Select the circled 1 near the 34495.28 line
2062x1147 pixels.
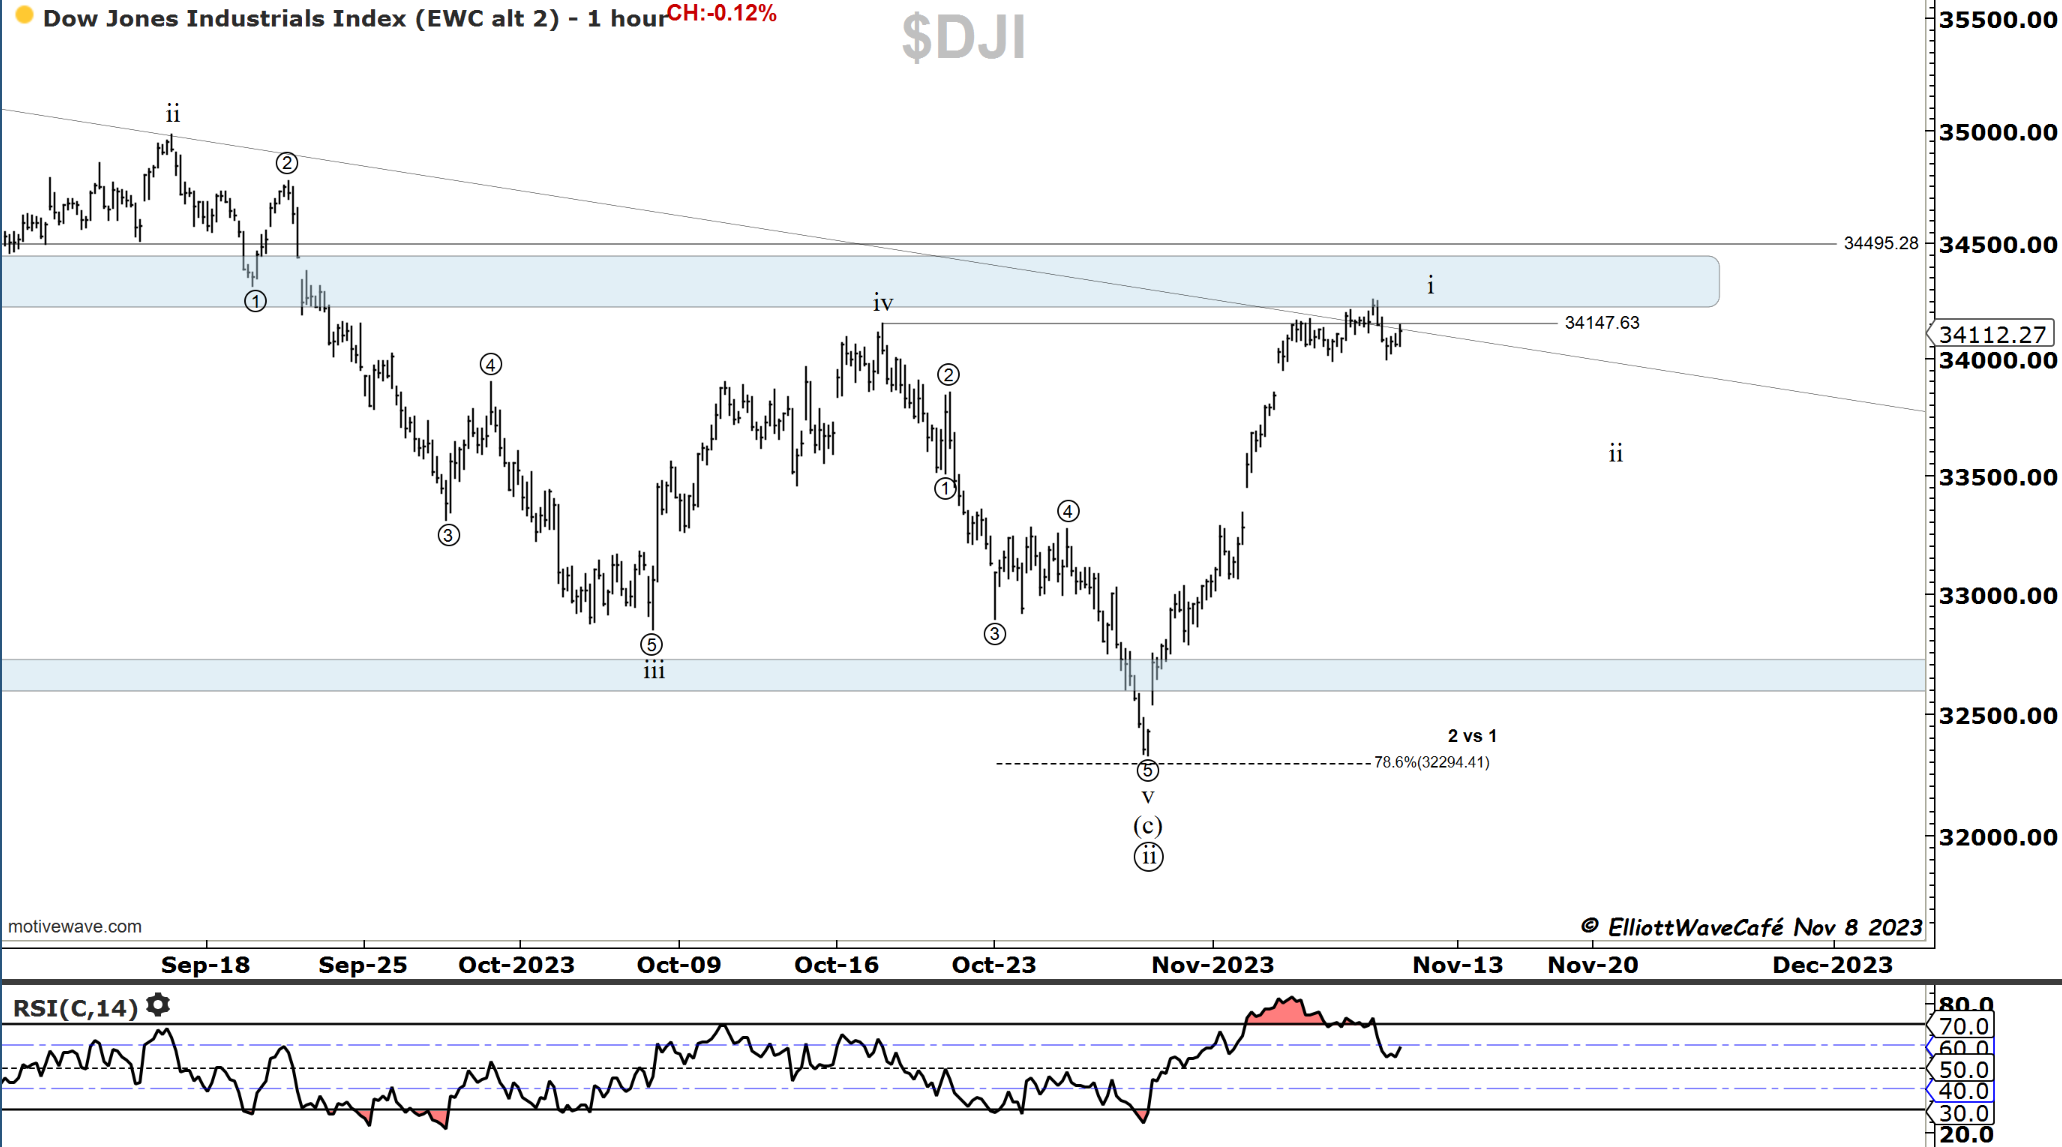click(255, 301)
